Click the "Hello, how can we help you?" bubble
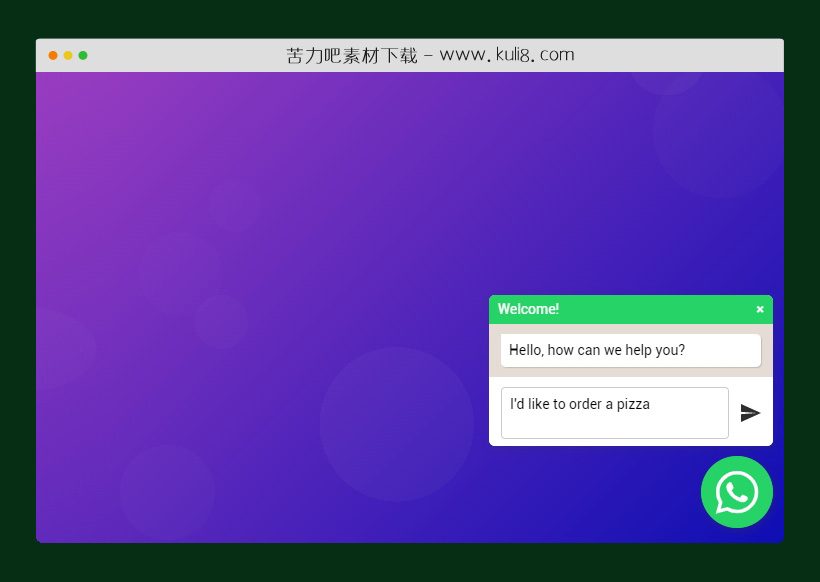820x582 pixels. point(630,351)
